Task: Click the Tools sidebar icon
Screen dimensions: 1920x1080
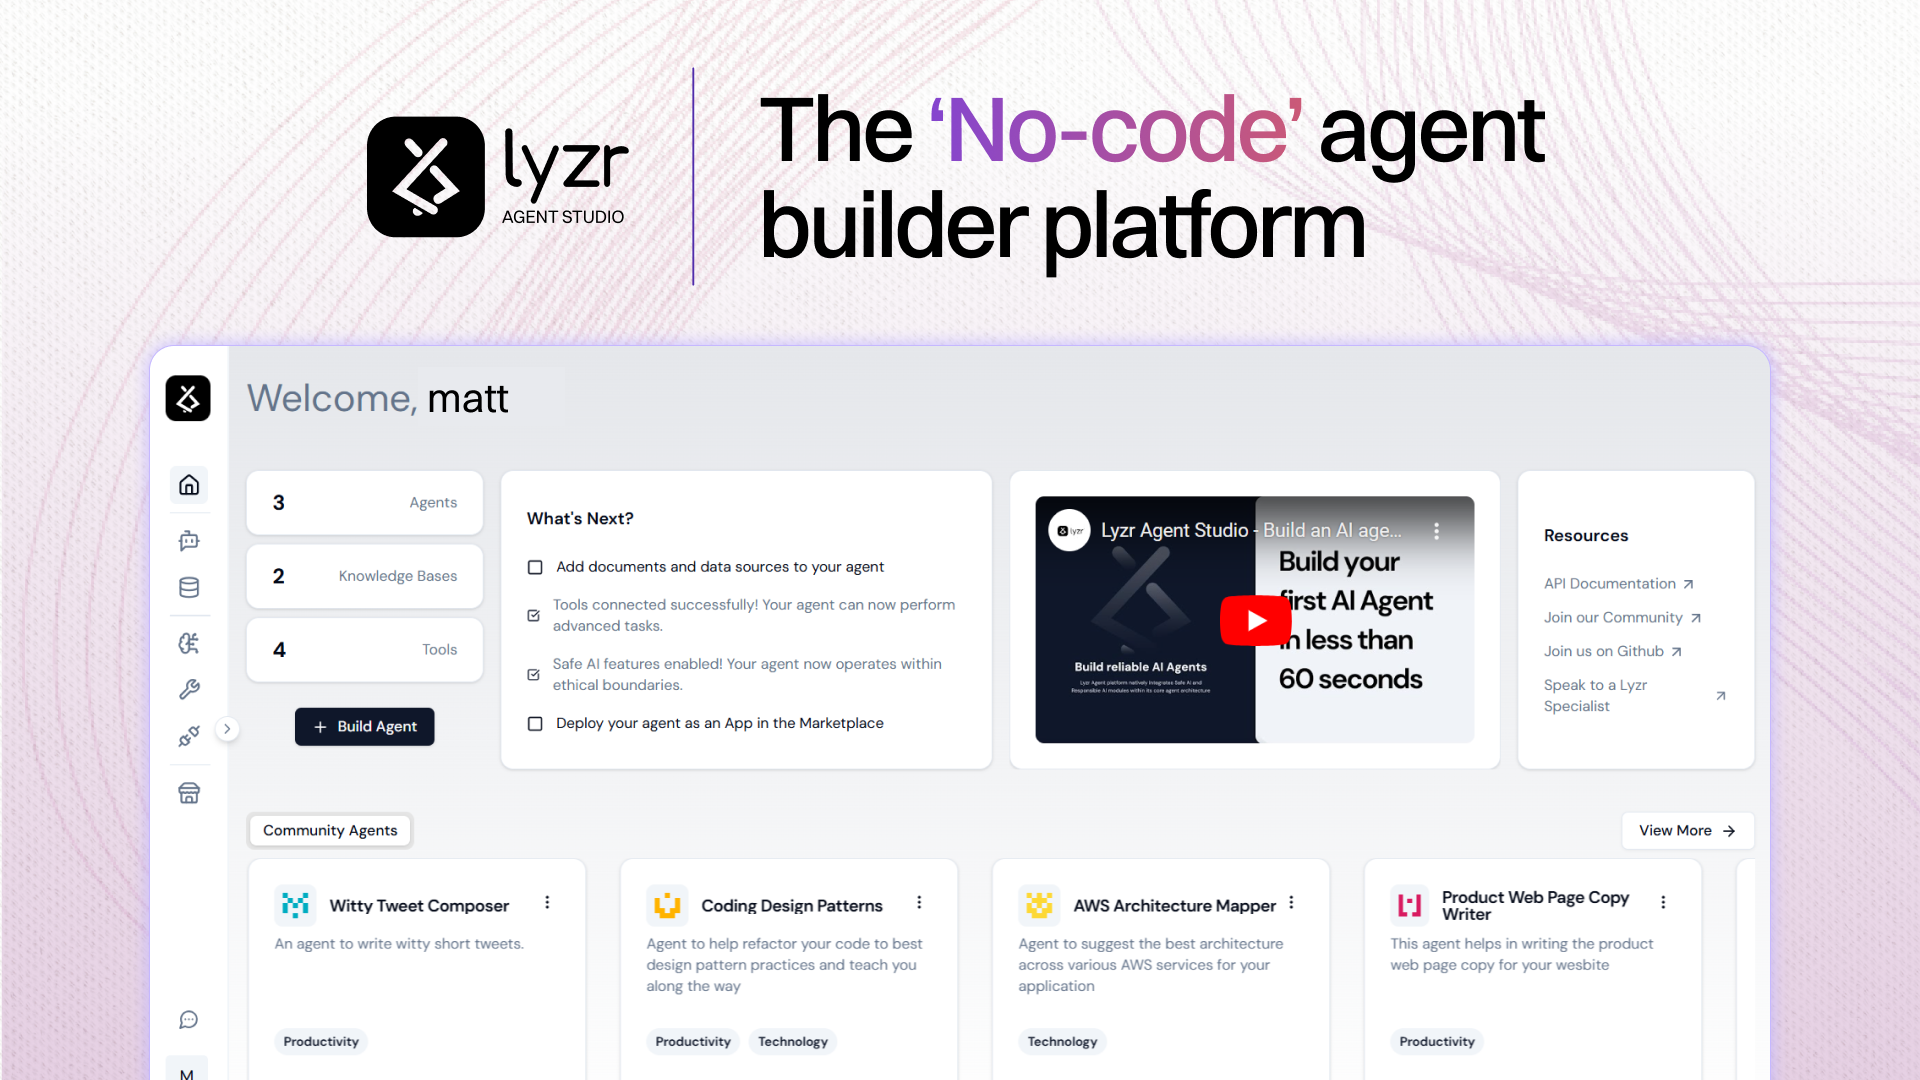Action: click(x=189, y=688)
